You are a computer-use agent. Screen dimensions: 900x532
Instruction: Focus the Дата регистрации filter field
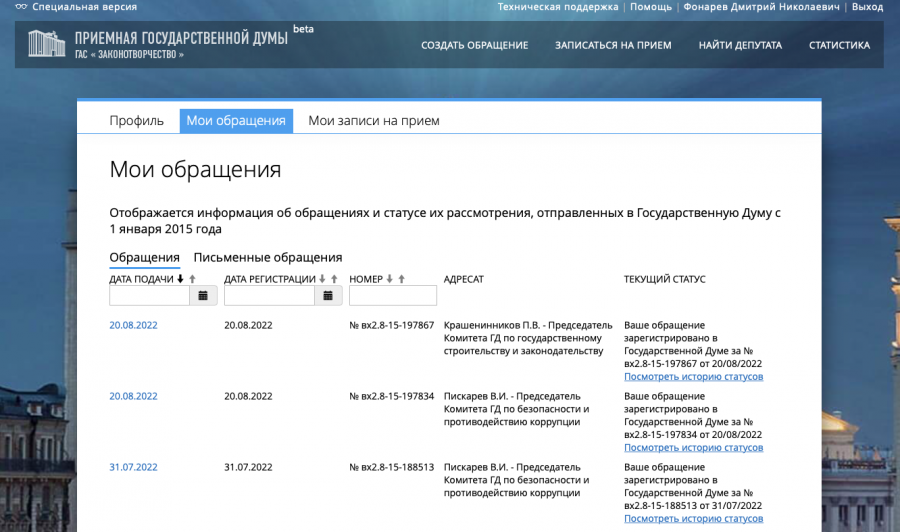(x=269, y=296)
